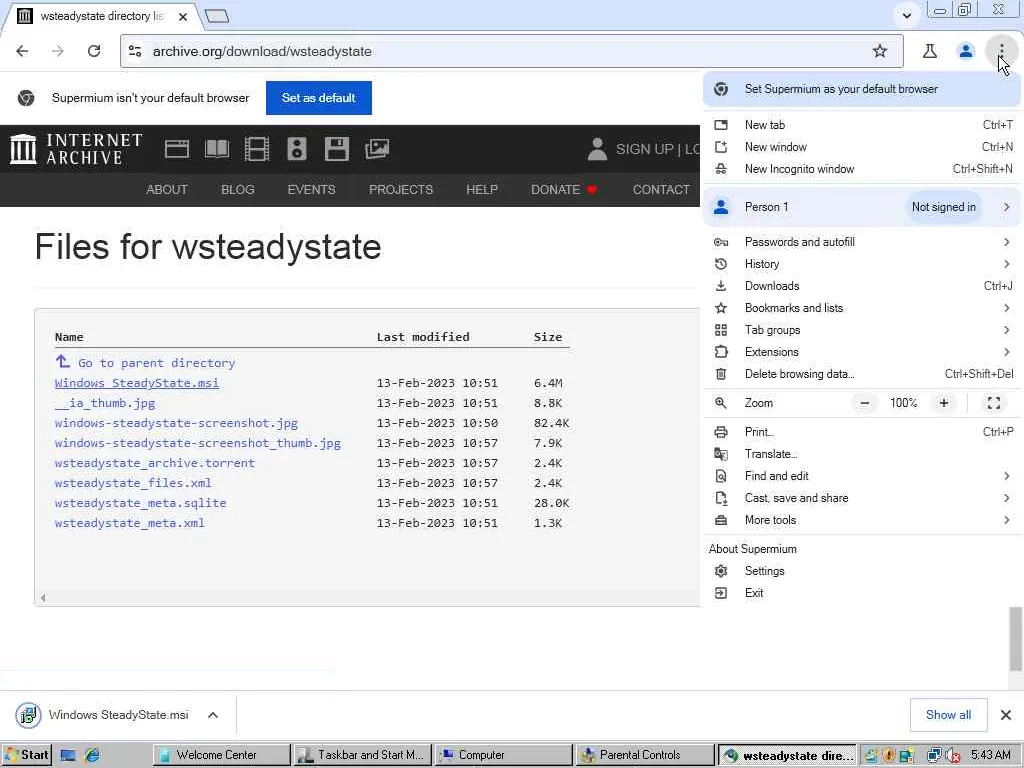
Task: Close the three-dot browser menu button
Action: coord(1001,51)
